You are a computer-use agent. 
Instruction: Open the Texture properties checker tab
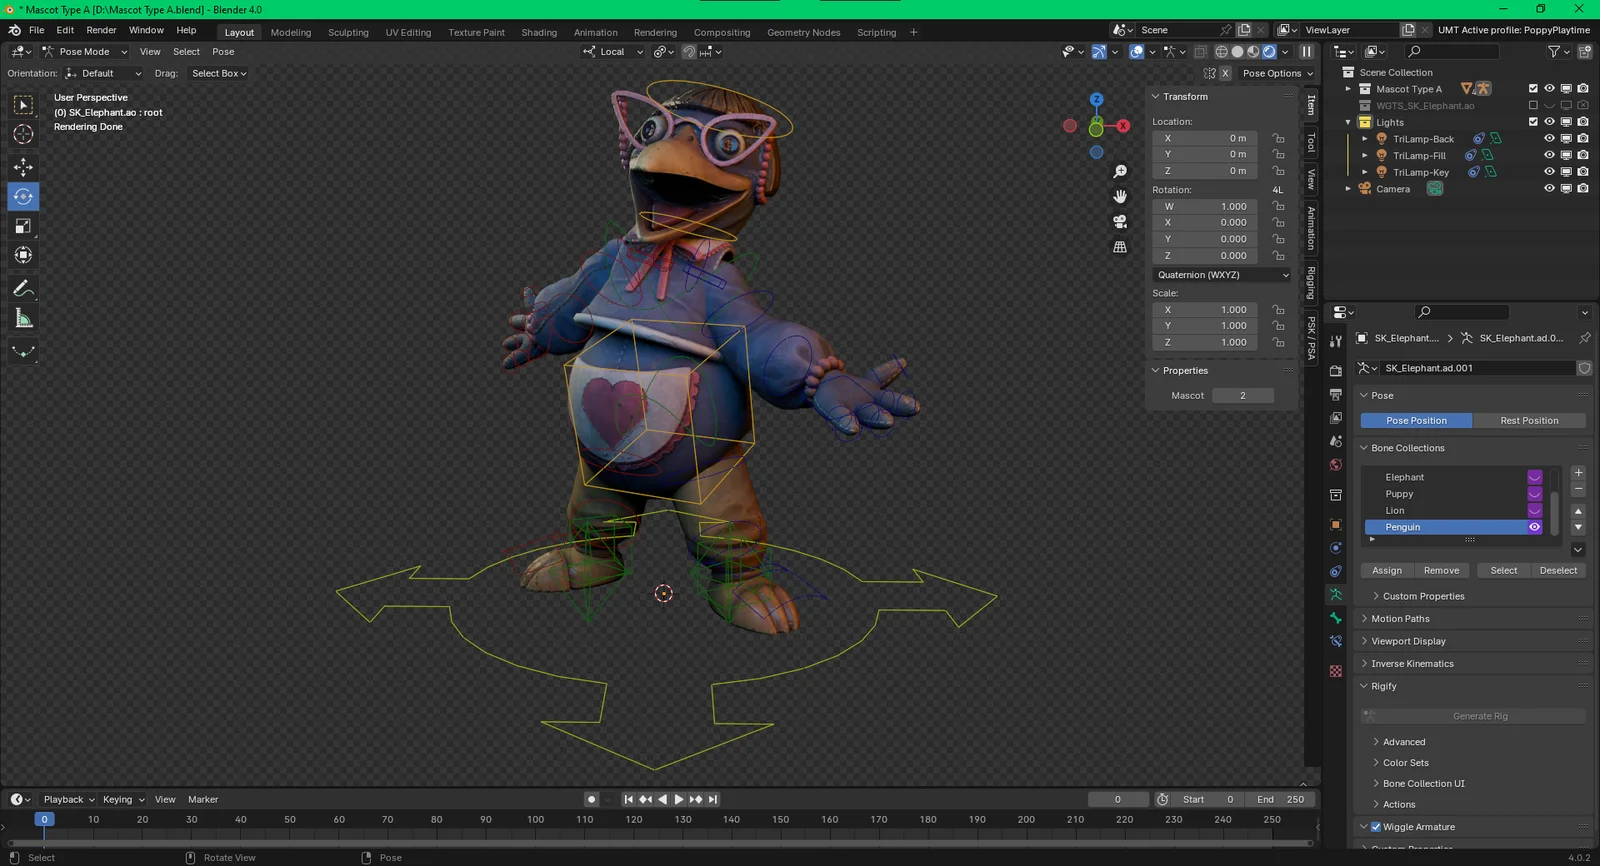coord(1336,671)
